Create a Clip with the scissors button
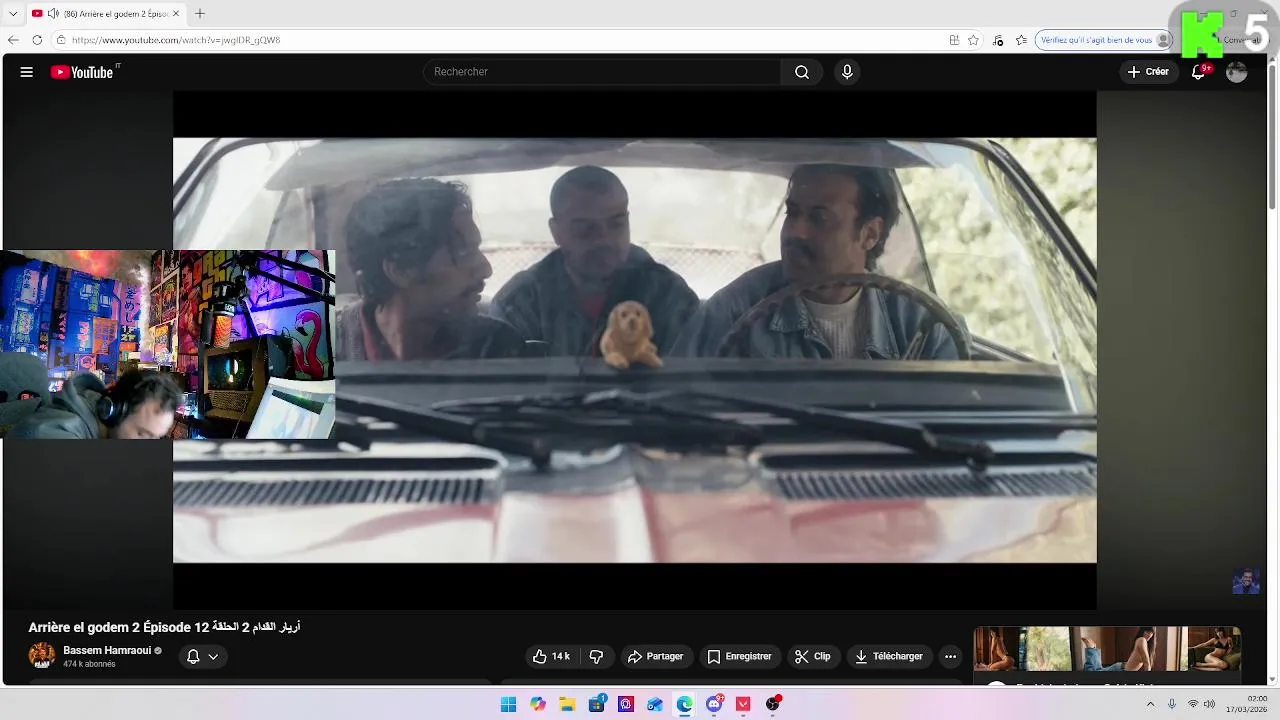The width and height of the screenshot is (1280, 720). point(813,657)
